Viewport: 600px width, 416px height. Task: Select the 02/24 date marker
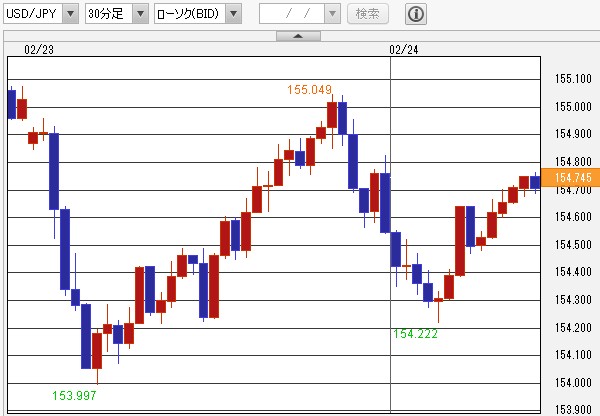click(x=404, y=47)
